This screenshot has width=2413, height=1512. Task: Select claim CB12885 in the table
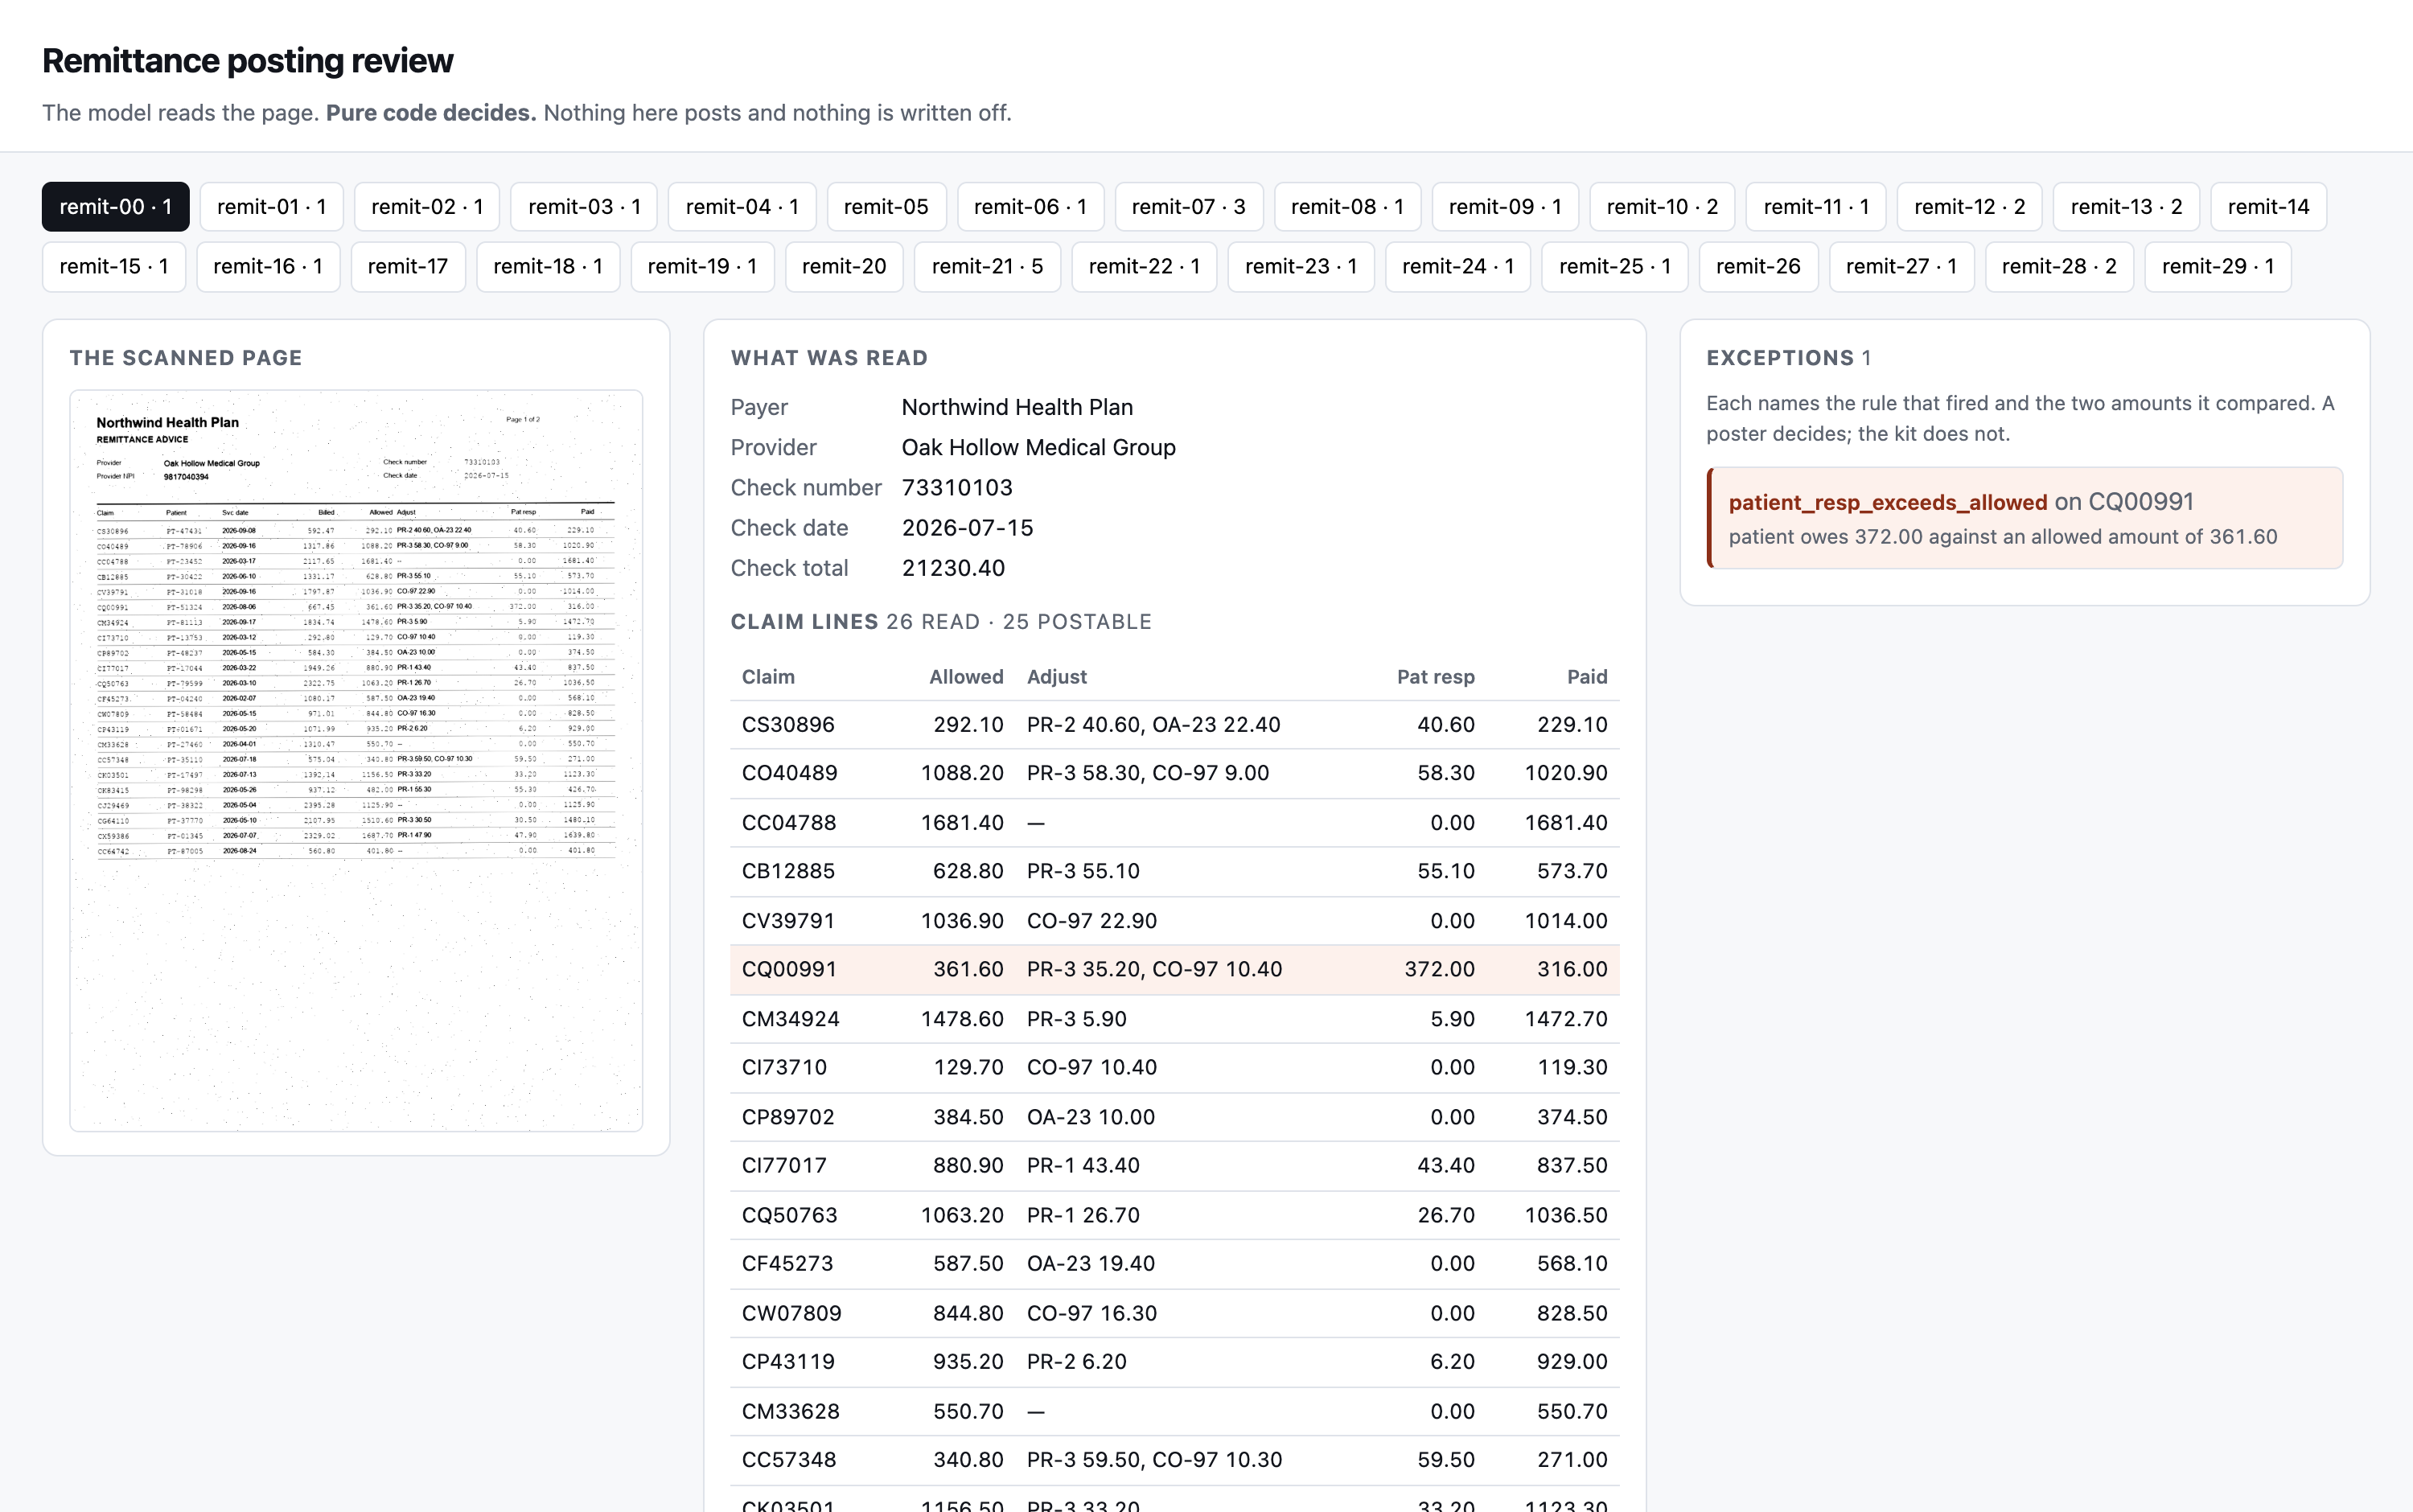pos(1174,872)
